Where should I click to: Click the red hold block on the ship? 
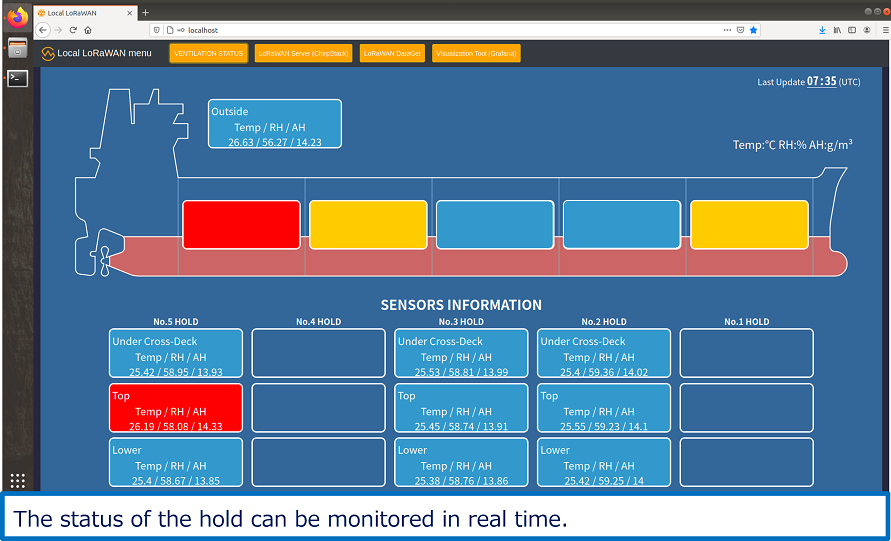(241, 224)
